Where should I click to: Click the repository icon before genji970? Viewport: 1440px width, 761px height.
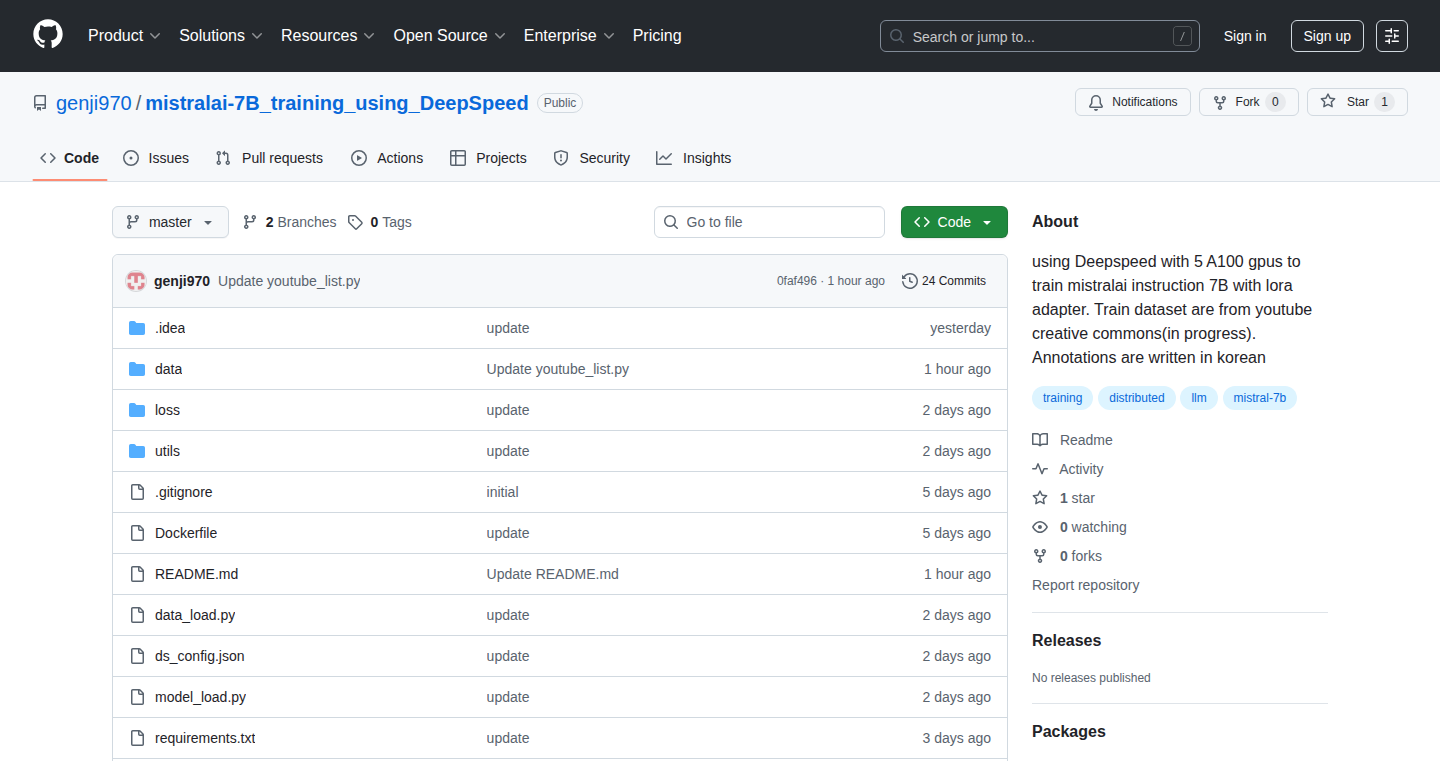[x=40, y=103]
